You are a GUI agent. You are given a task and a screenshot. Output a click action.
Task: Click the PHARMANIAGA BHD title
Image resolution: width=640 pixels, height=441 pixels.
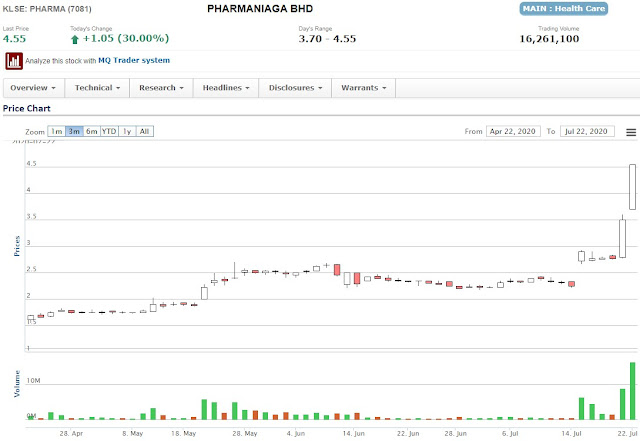[x=260, y=9]
